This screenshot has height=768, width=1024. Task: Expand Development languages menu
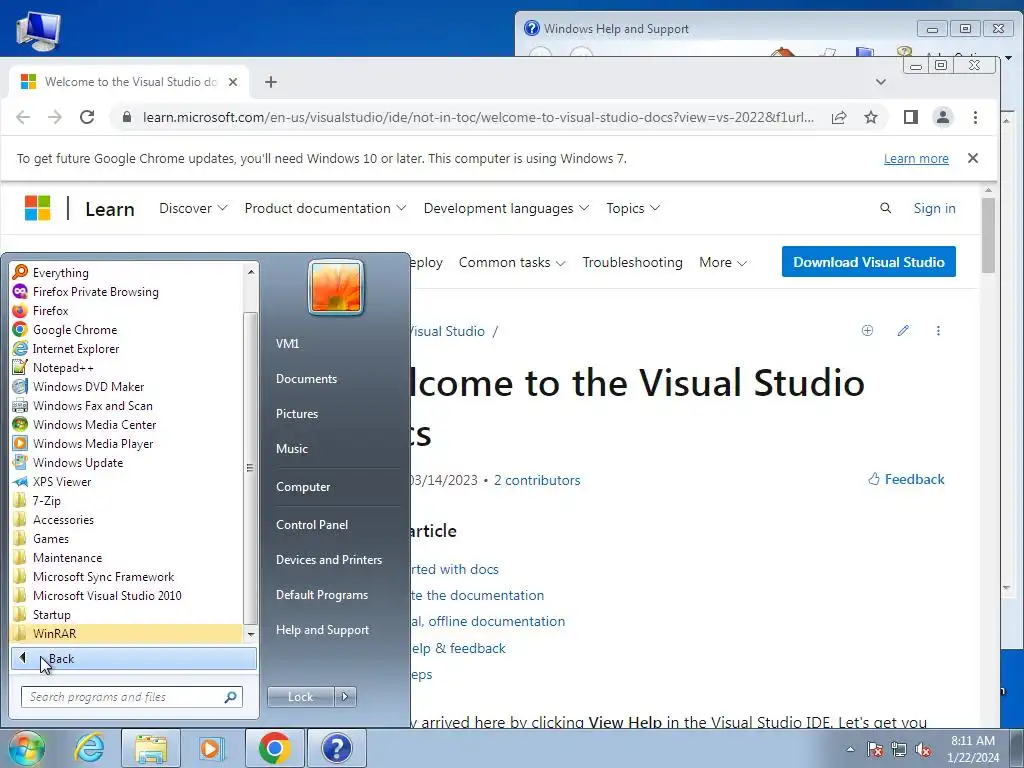506,208
